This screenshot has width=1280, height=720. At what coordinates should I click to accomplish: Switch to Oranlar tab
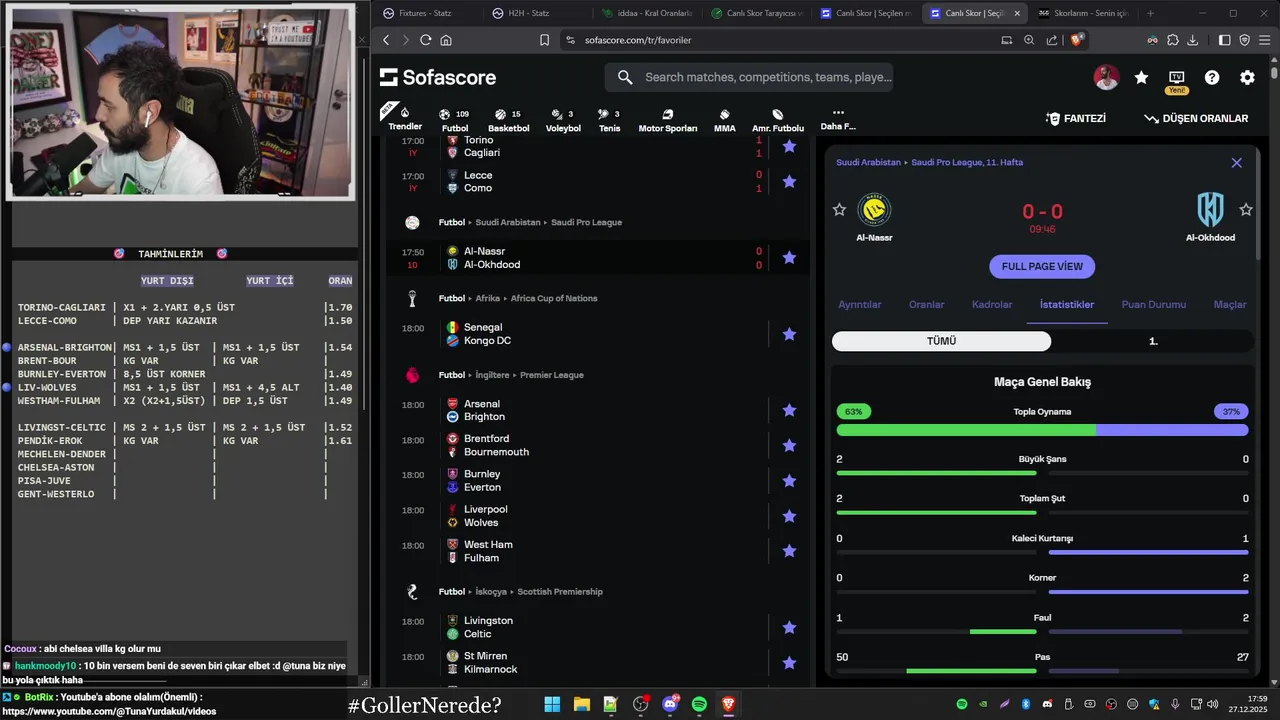click(x=926, y=304)
